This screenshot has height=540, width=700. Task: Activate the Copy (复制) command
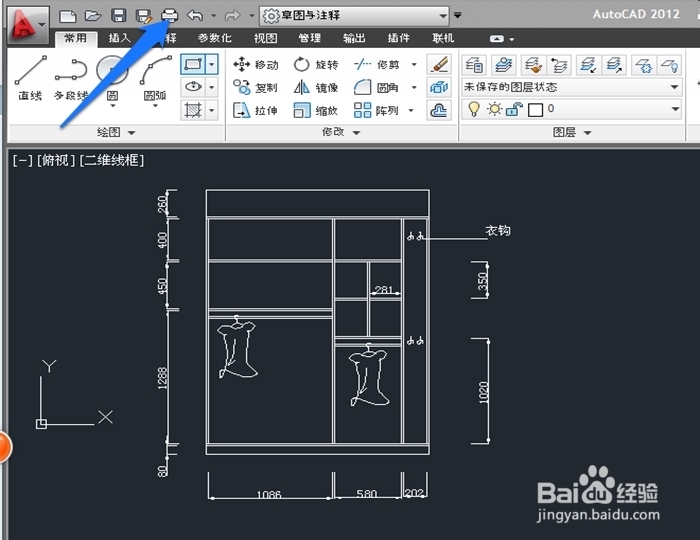[x=256, y=87]
